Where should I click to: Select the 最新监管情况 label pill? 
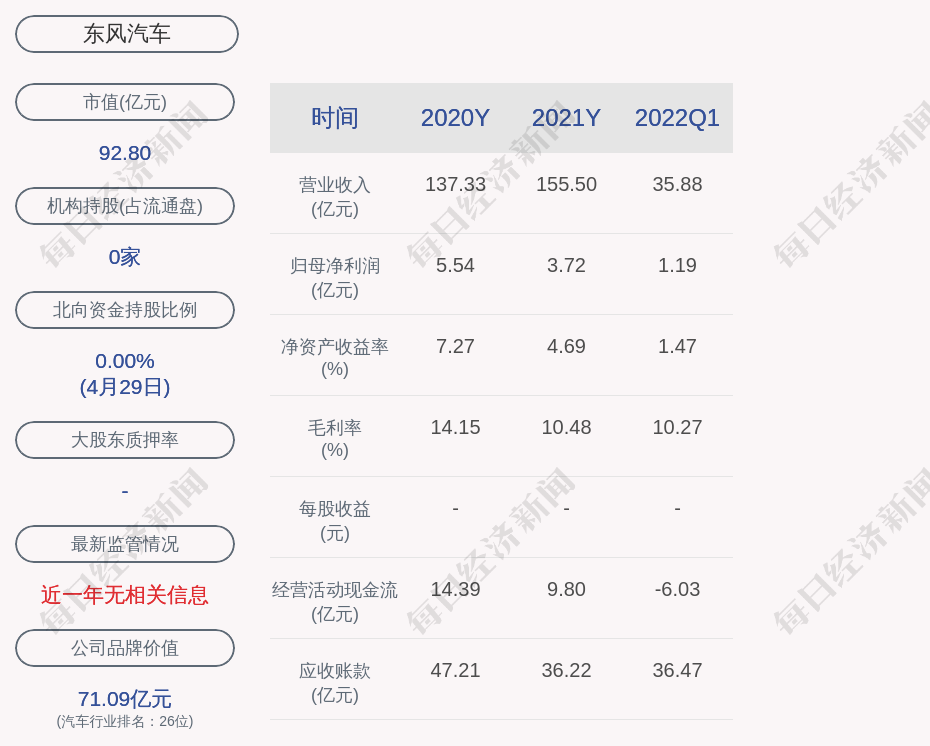pyautogui.click(x=125, y=544)
